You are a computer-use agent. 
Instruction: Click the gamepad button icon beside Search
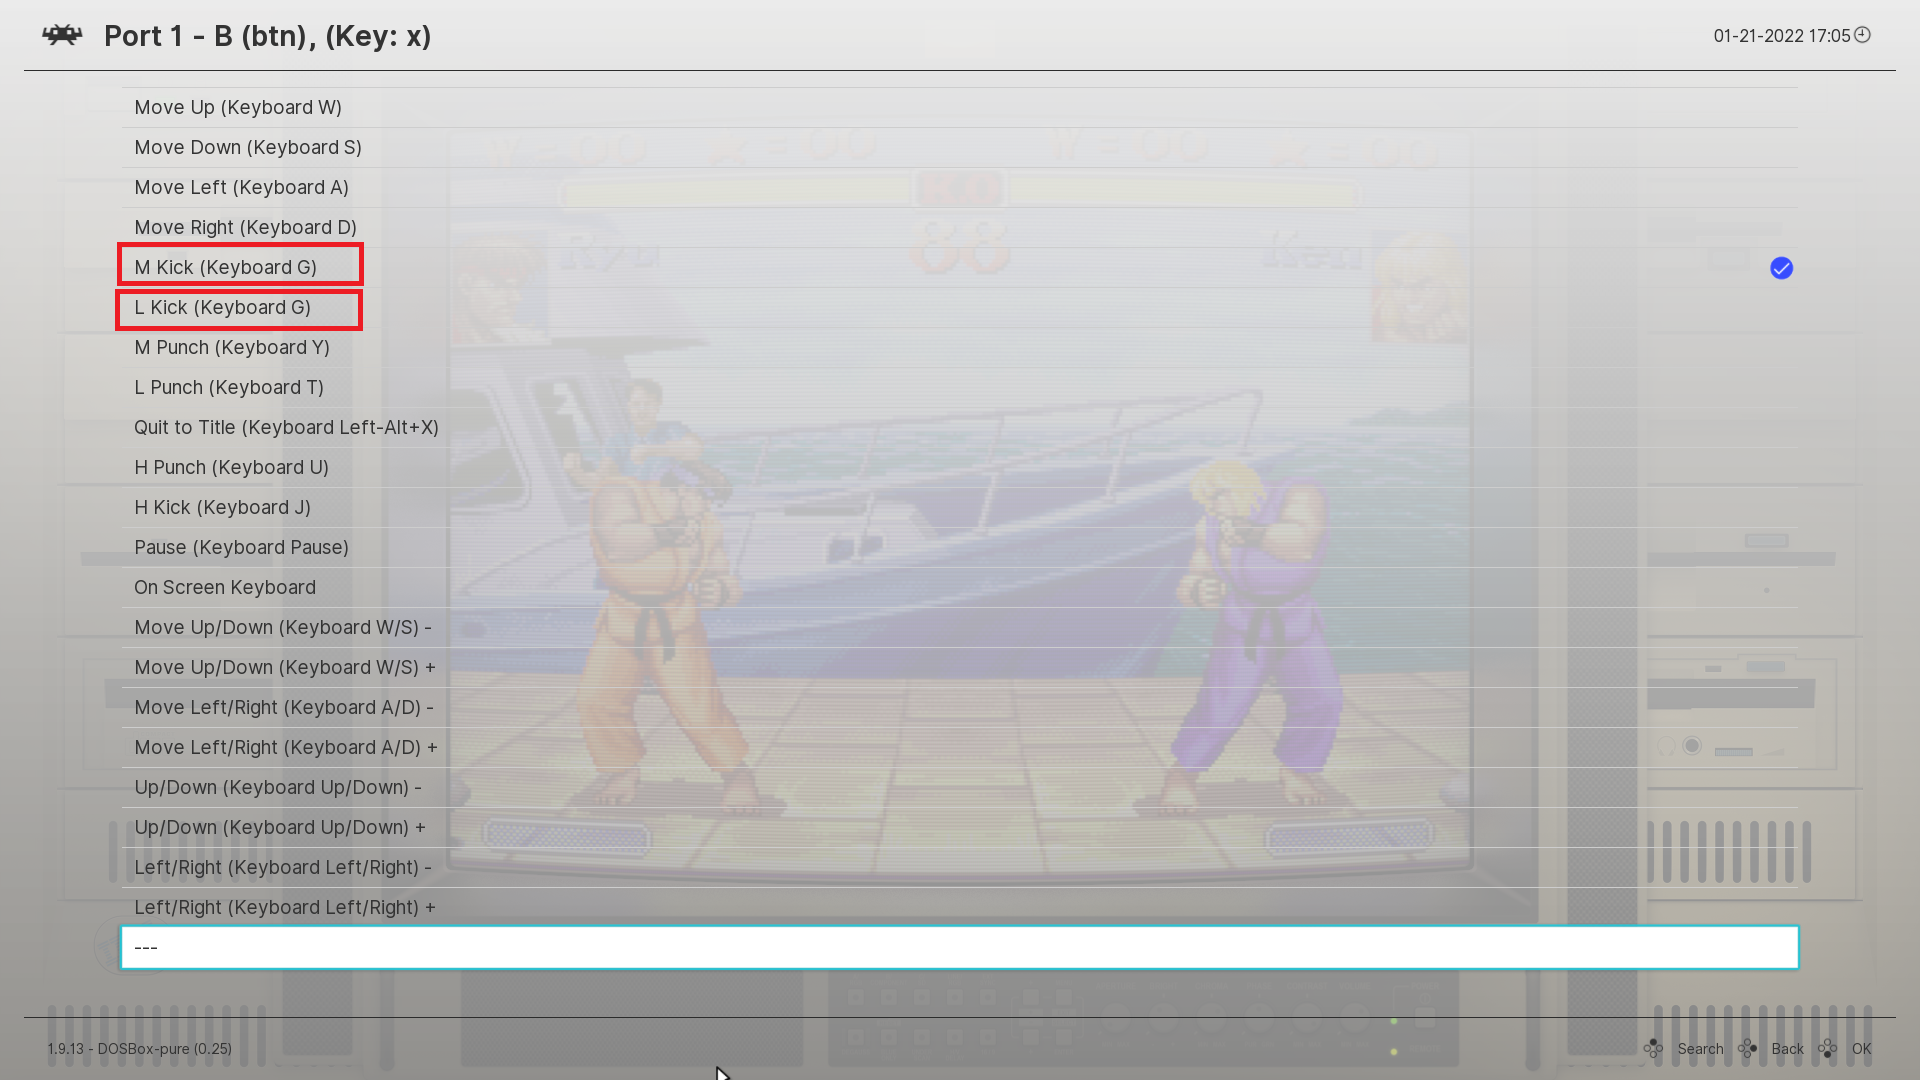pyautogui.click(x=1655, y=1049)
